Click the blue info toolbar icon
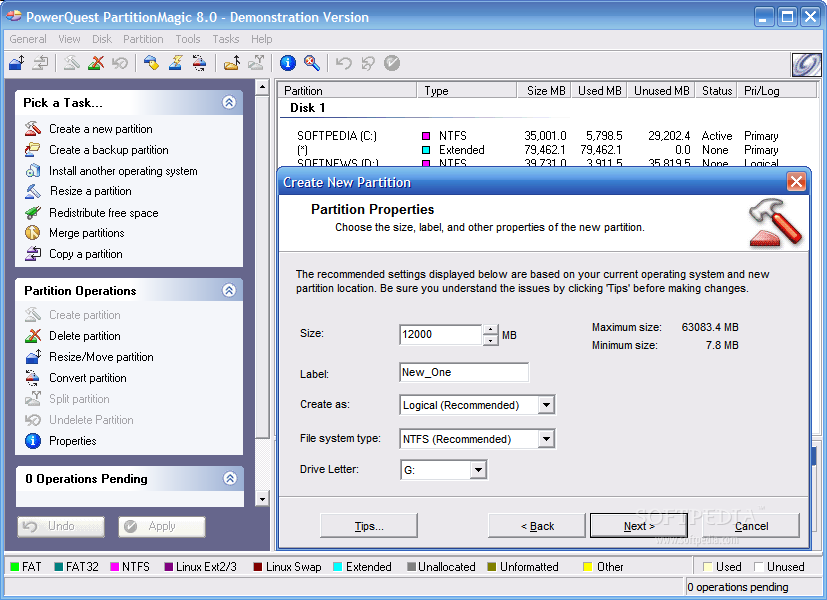This screenshot has width=827, height=600. coord(287,63)
